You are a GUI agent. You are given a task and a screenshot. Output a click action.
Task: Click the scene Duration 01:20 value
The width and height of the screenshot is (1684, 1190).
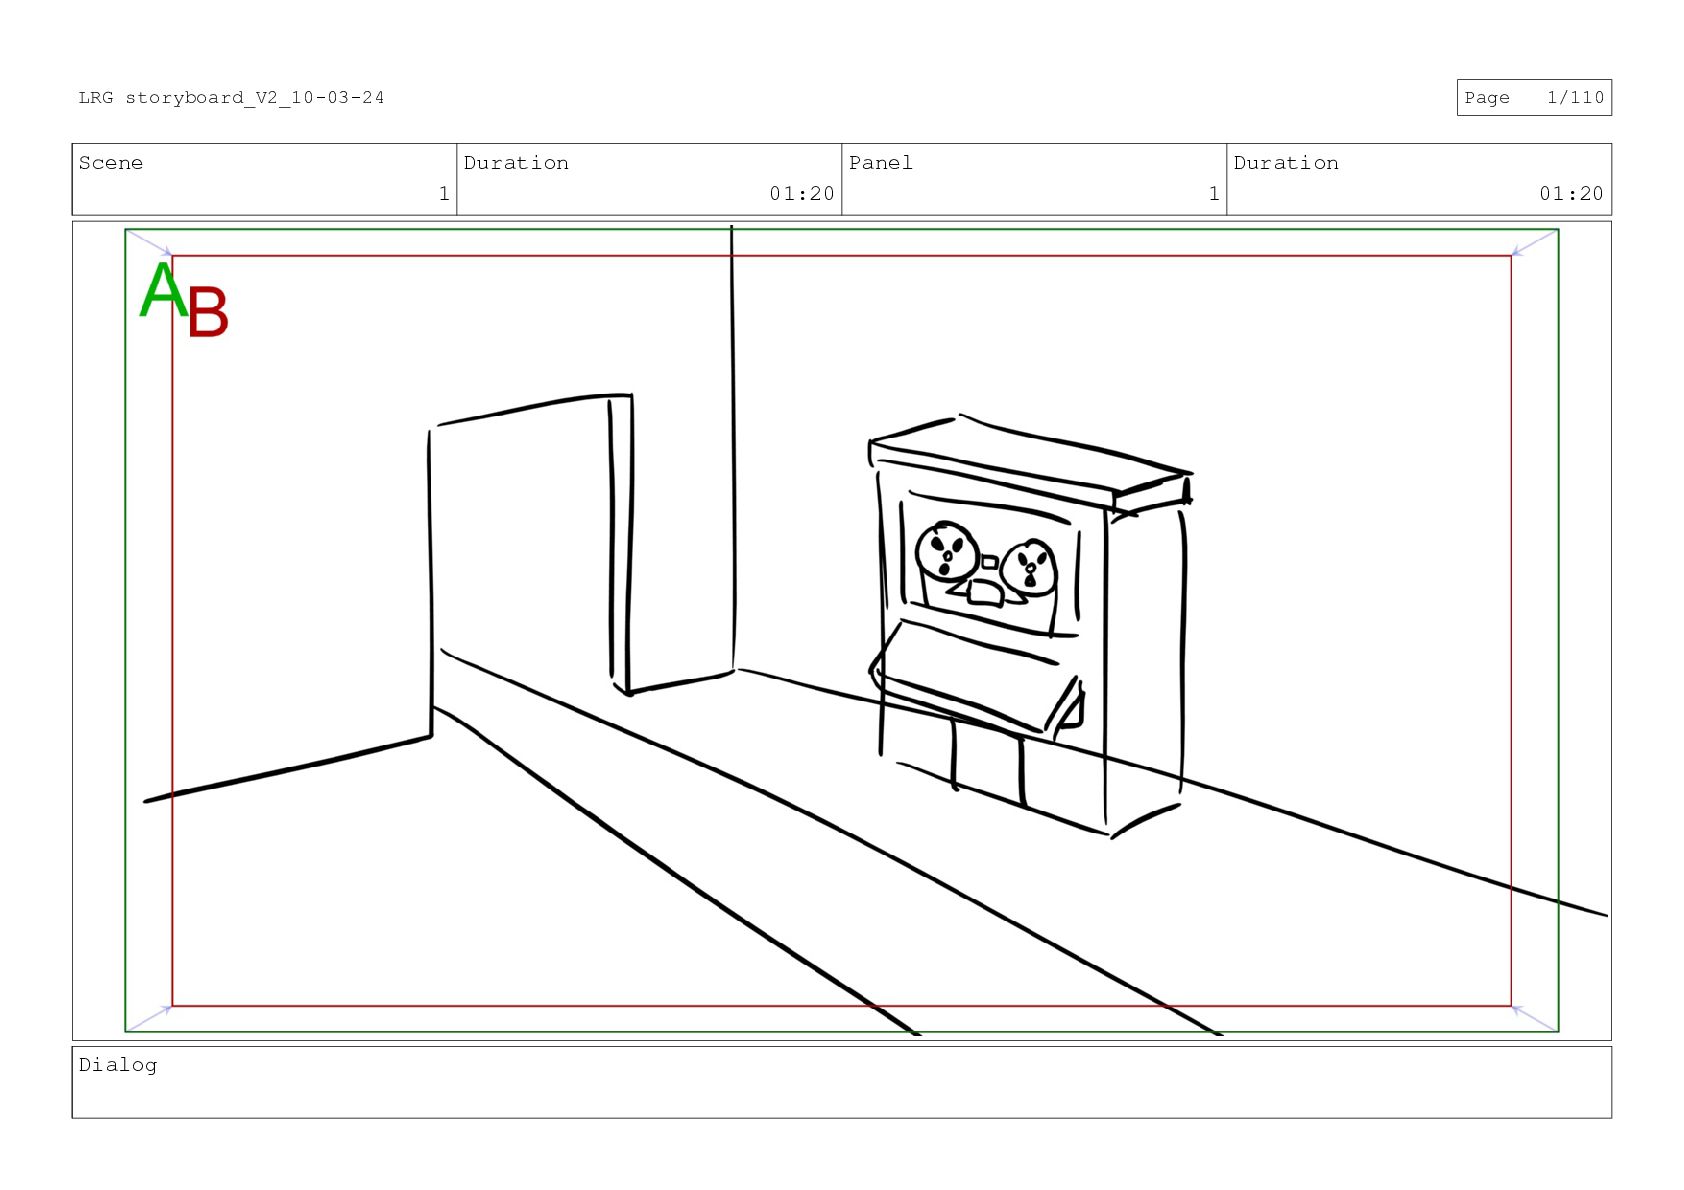pyautogui.click(x=802, y=194)
